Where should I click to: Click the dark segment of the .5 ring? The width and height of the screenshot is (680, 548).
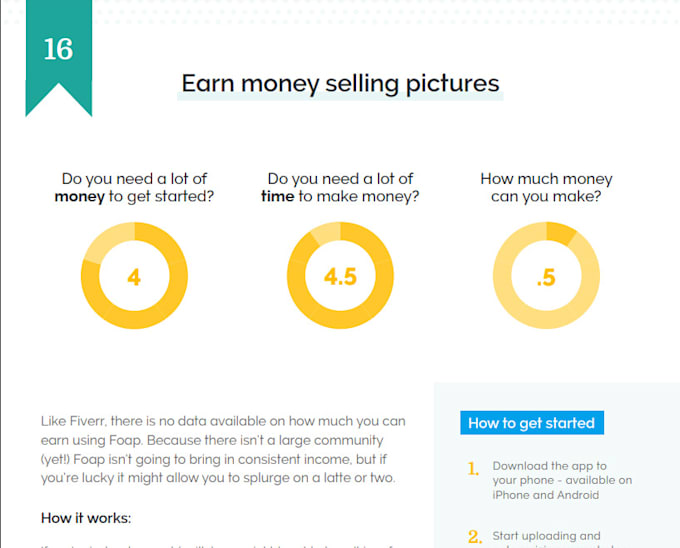[560, 234]
